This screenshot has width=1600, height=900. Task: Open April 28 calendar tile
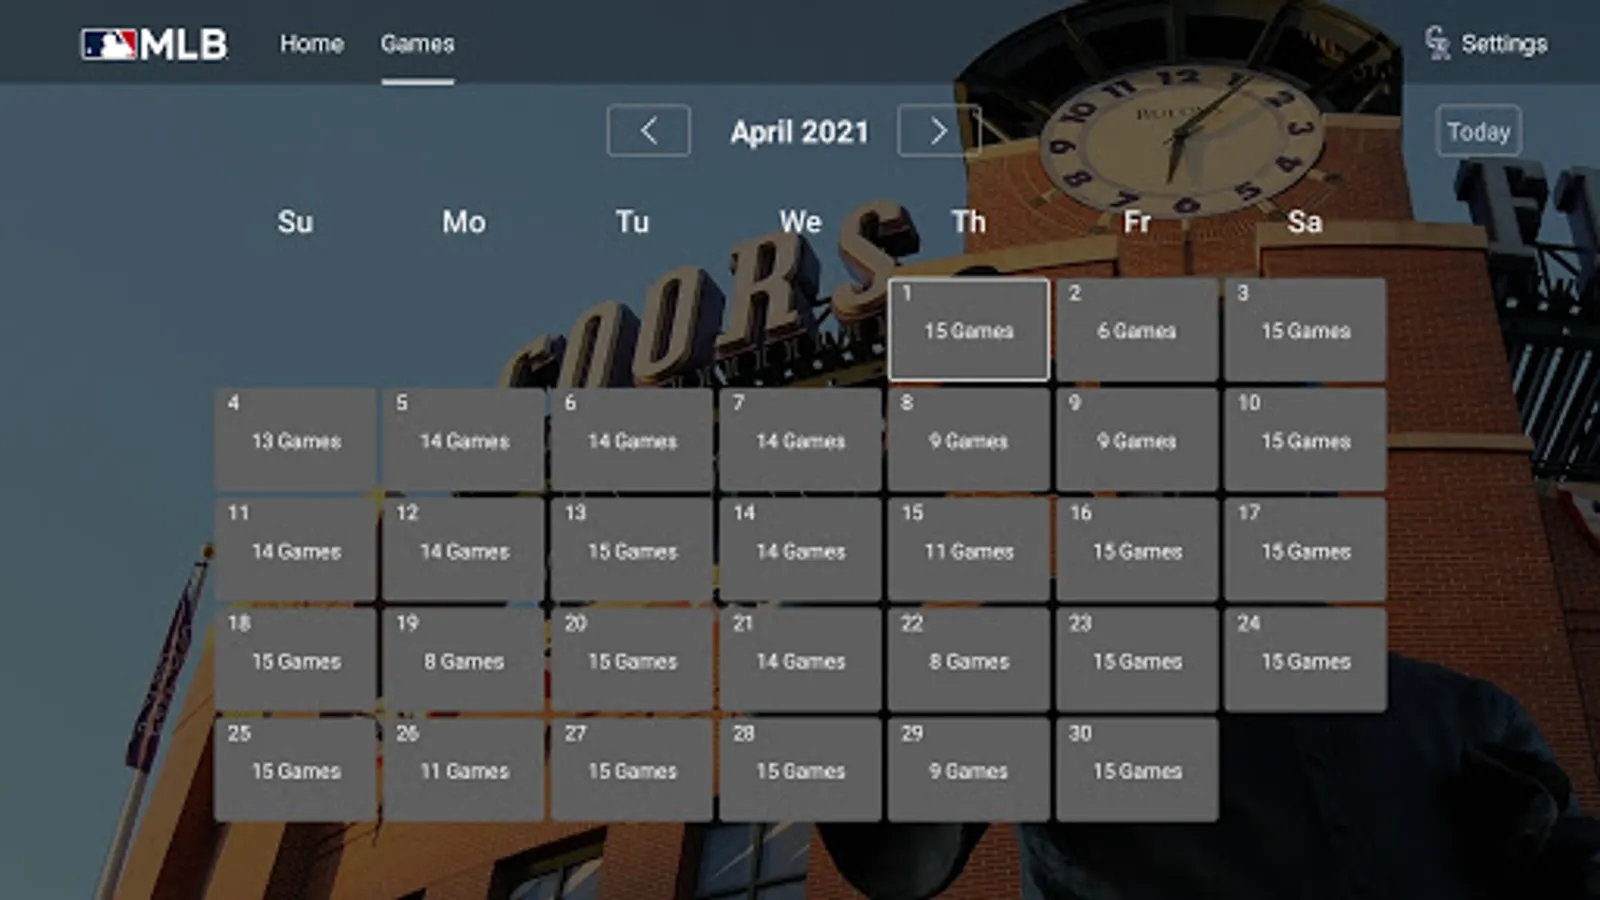(800, 770)
